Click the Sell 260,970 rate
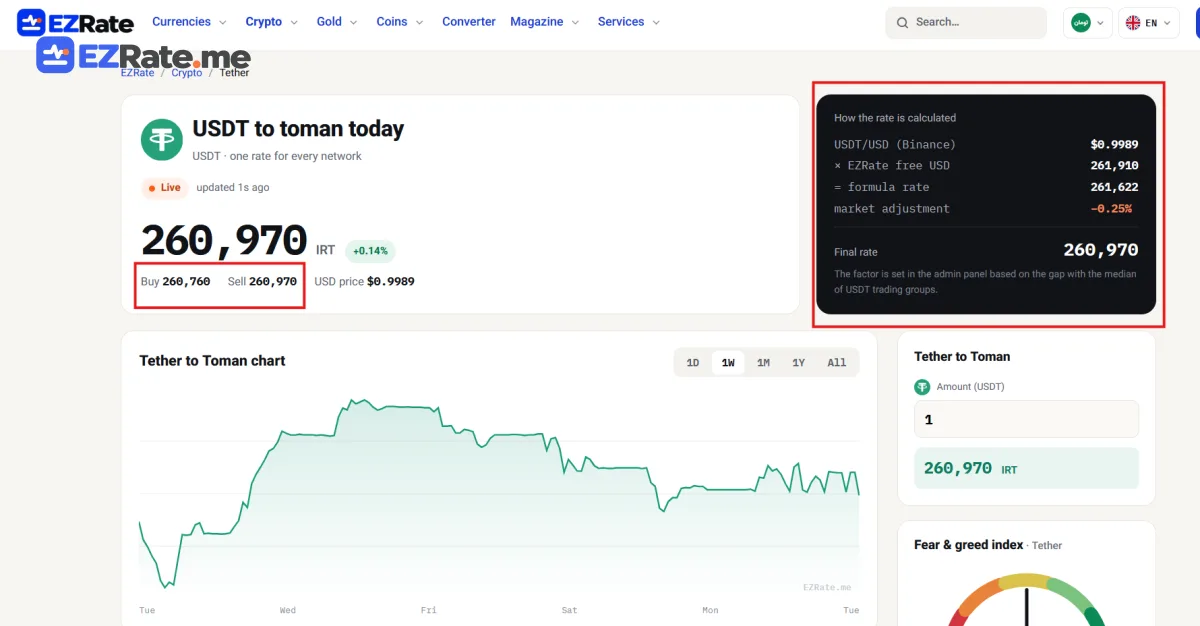Viewport: 1200px width, 626px height. [x=262, y=282]
